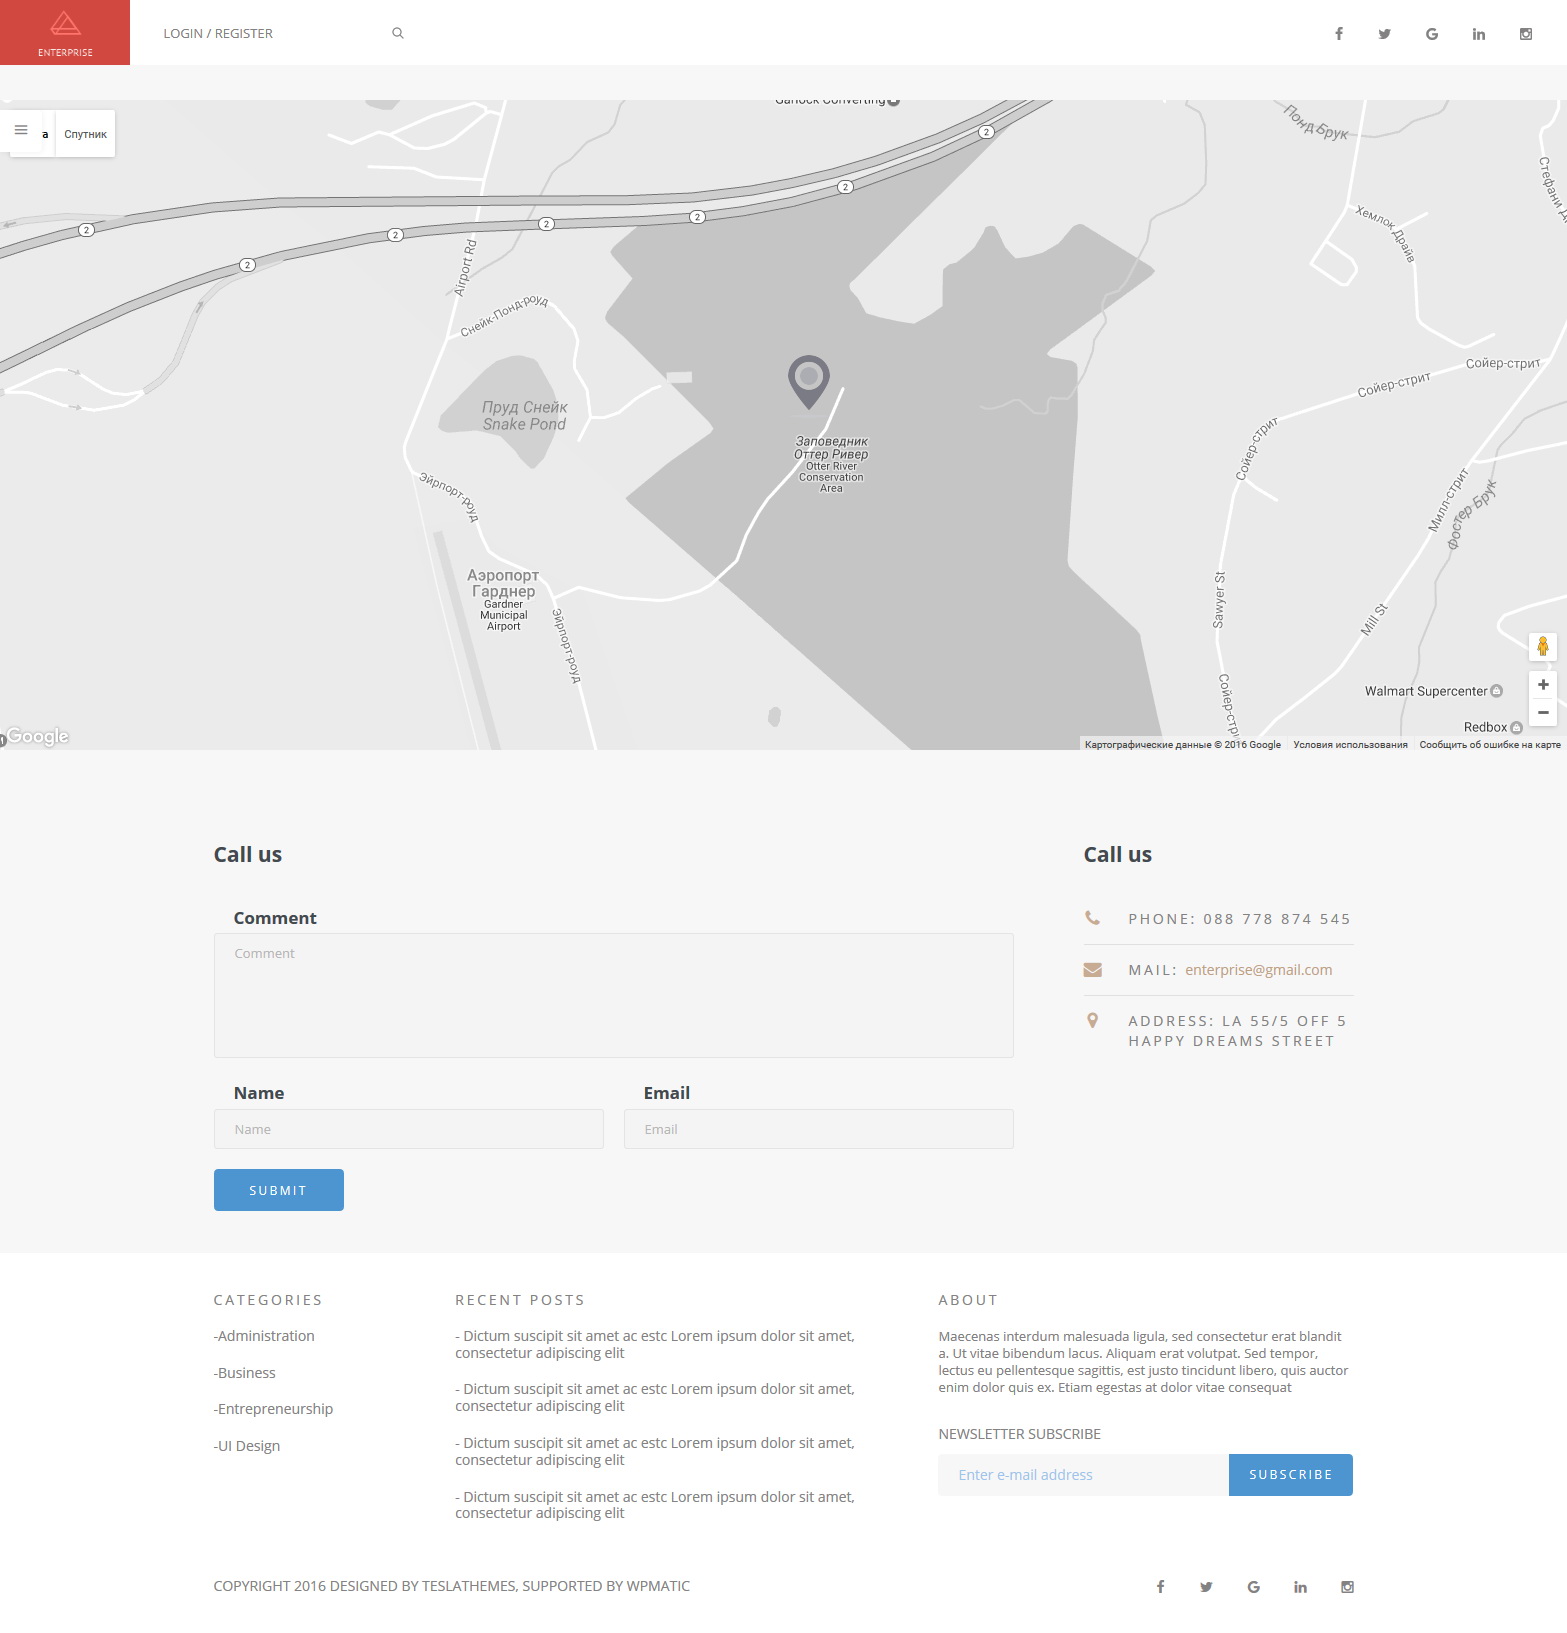1567x1633 pixels.
Task: Click the Google logo on the map
Action: pos(38,737)
